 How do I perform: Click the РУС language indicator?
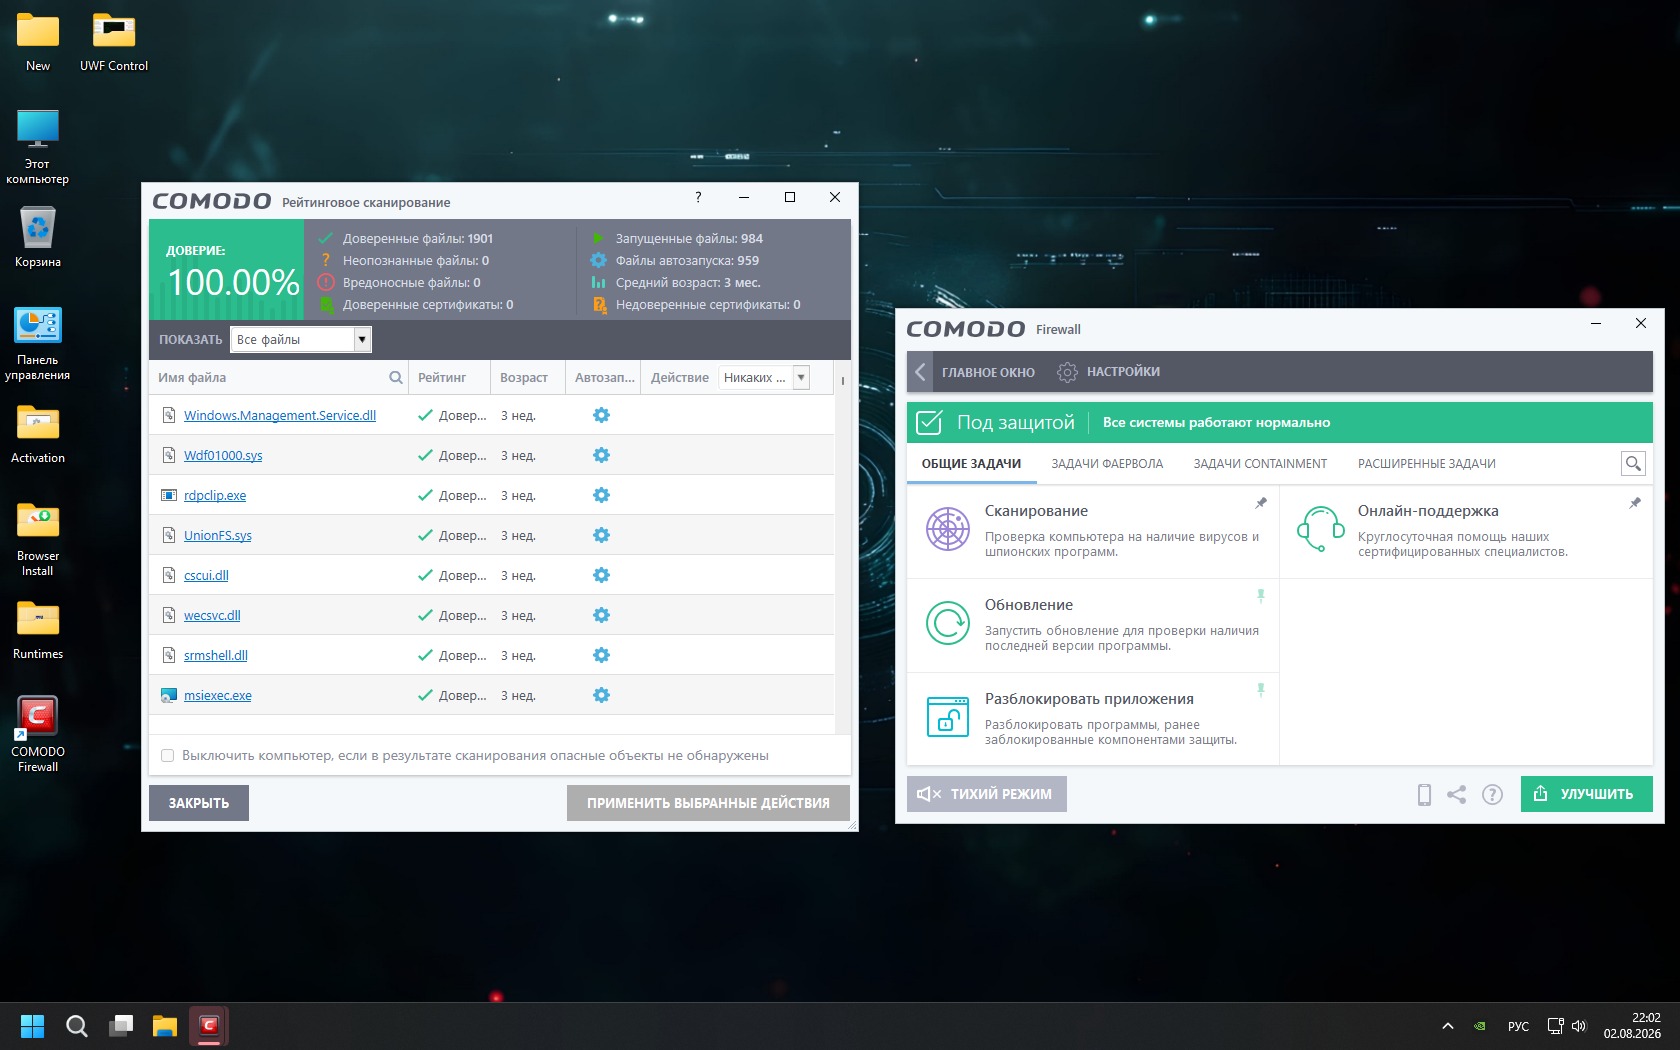point(1518,1026)
